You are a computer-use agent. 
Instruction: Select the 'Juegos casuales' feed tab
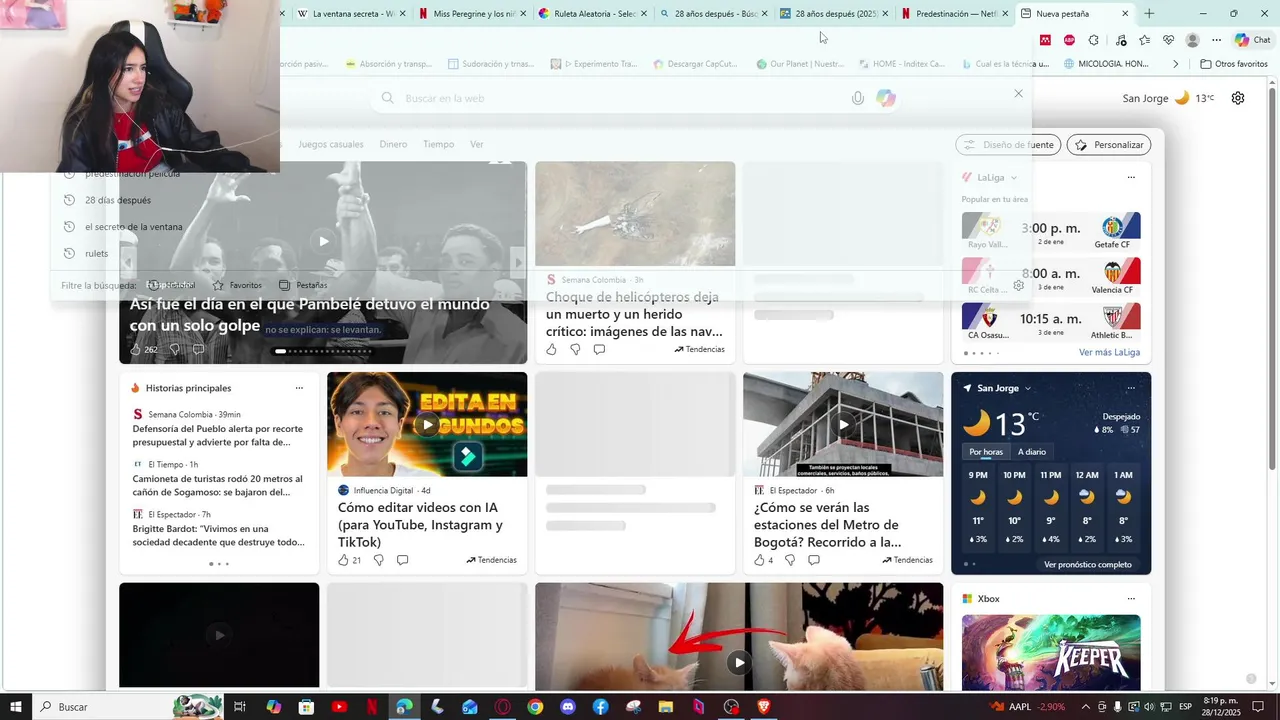point(331,145)
